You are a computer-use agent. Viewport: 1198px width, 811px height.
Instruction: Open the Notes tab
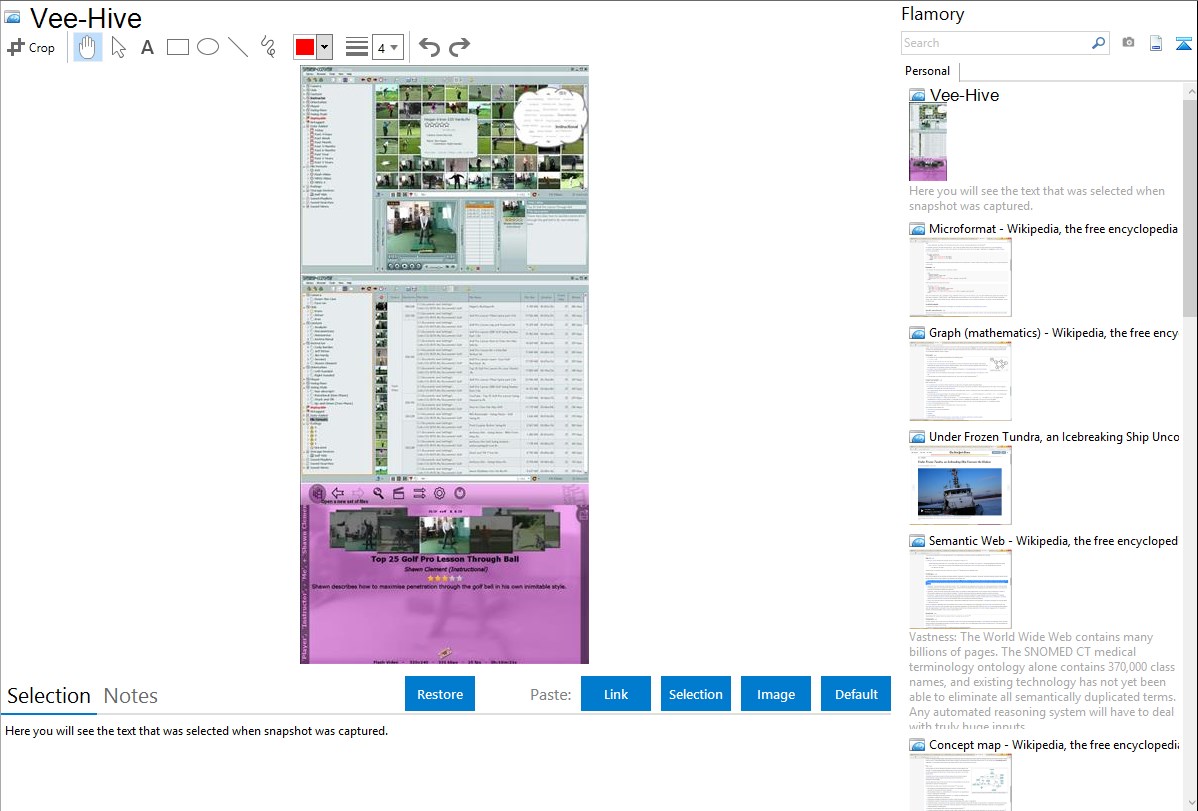pyautogui.click(x=131, y=696)
